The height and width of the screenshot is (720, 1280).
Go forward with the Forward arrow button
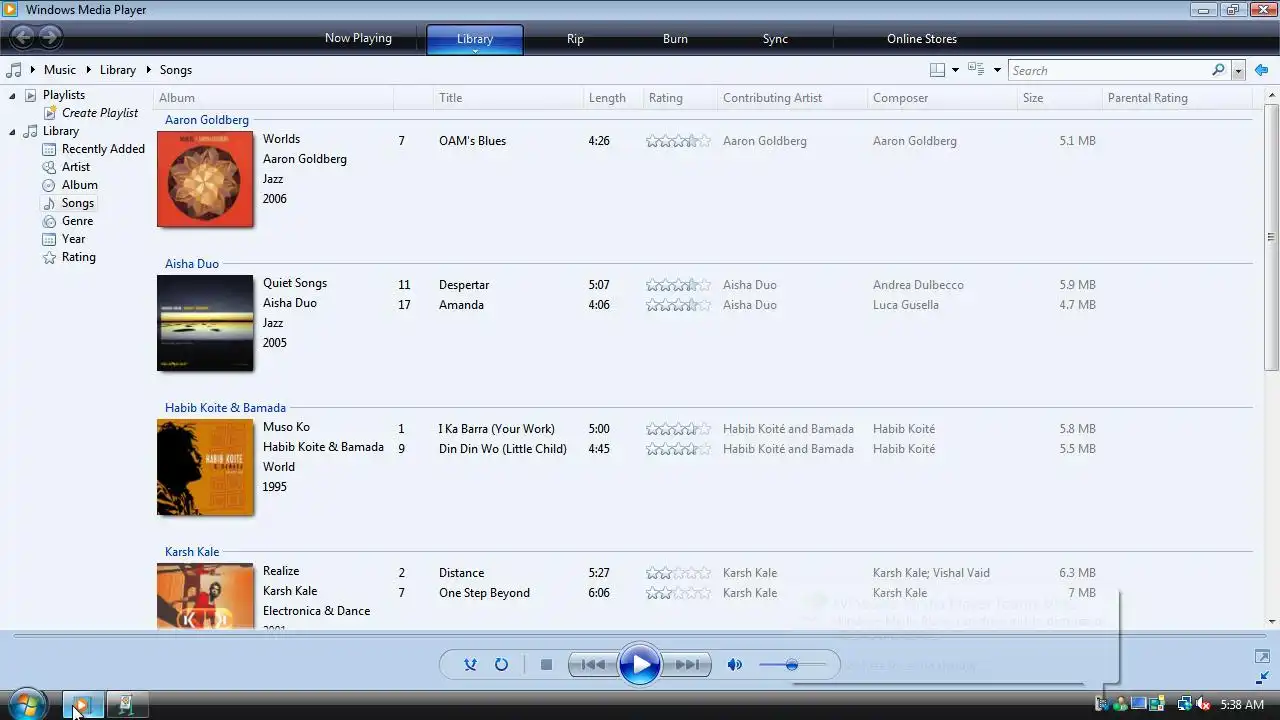coord(50,38)
